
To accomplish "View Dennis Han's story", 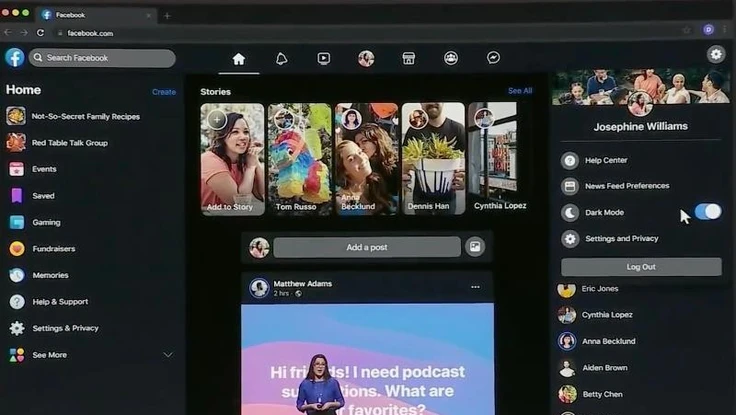I will pos(433,159).
